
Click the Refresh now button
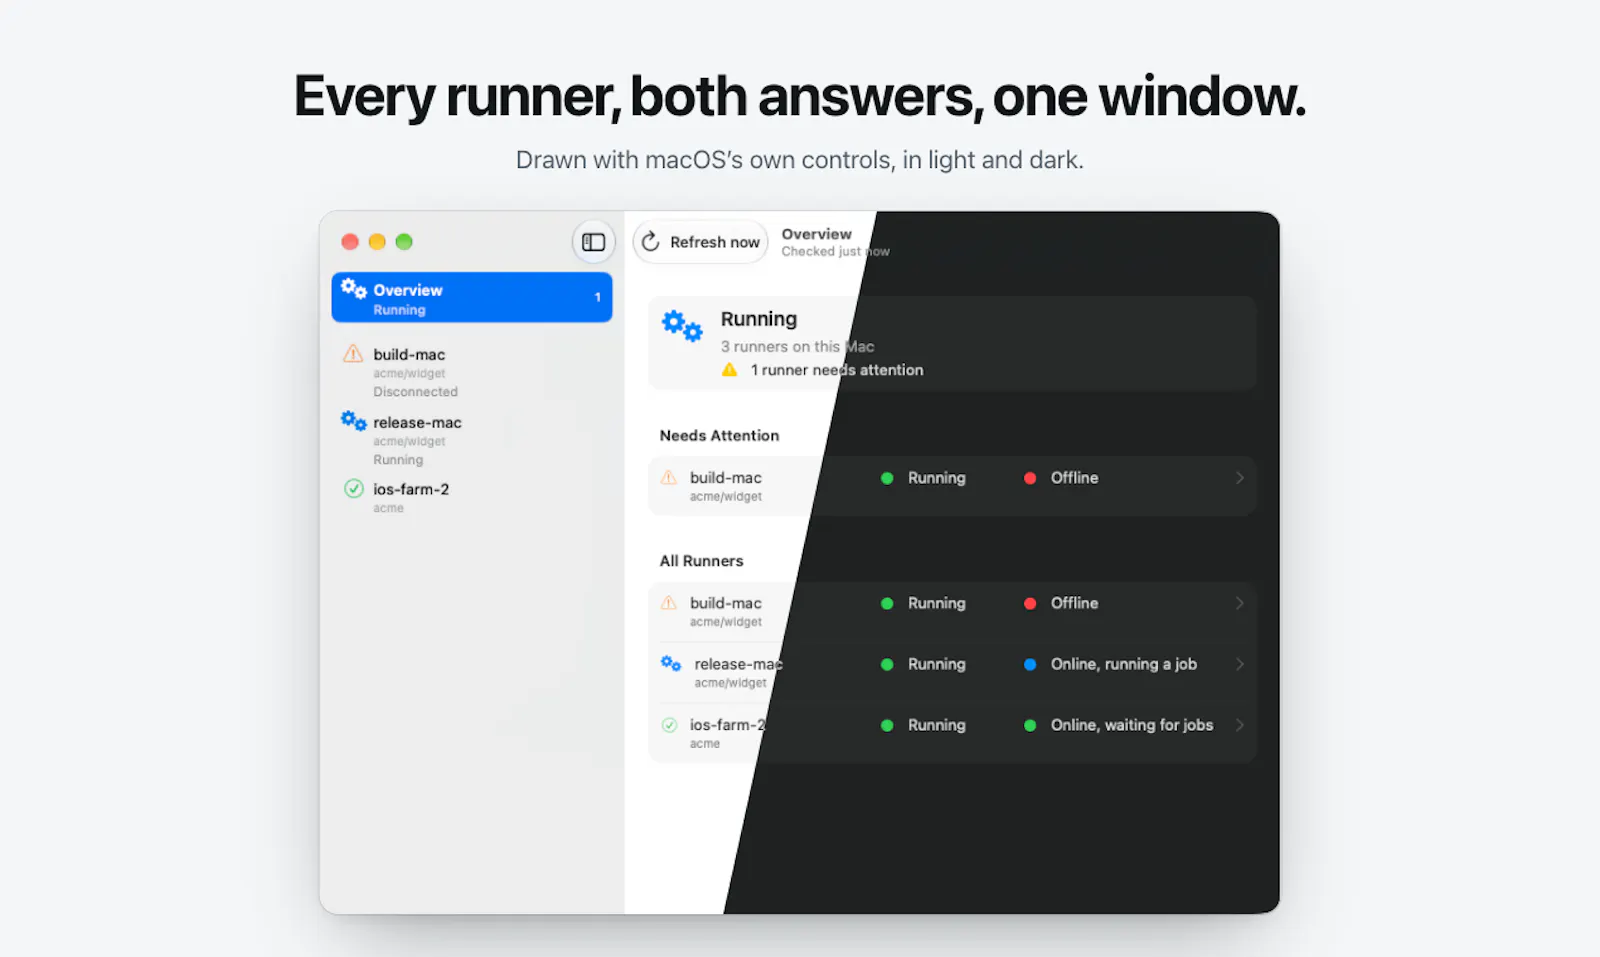point(700,242)
